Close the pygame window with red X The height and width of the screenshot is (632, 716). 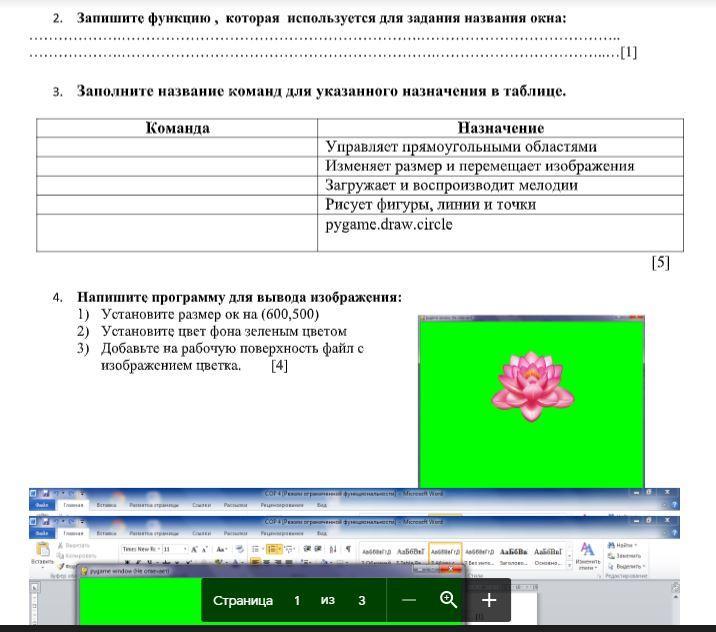tap(451, 569)
